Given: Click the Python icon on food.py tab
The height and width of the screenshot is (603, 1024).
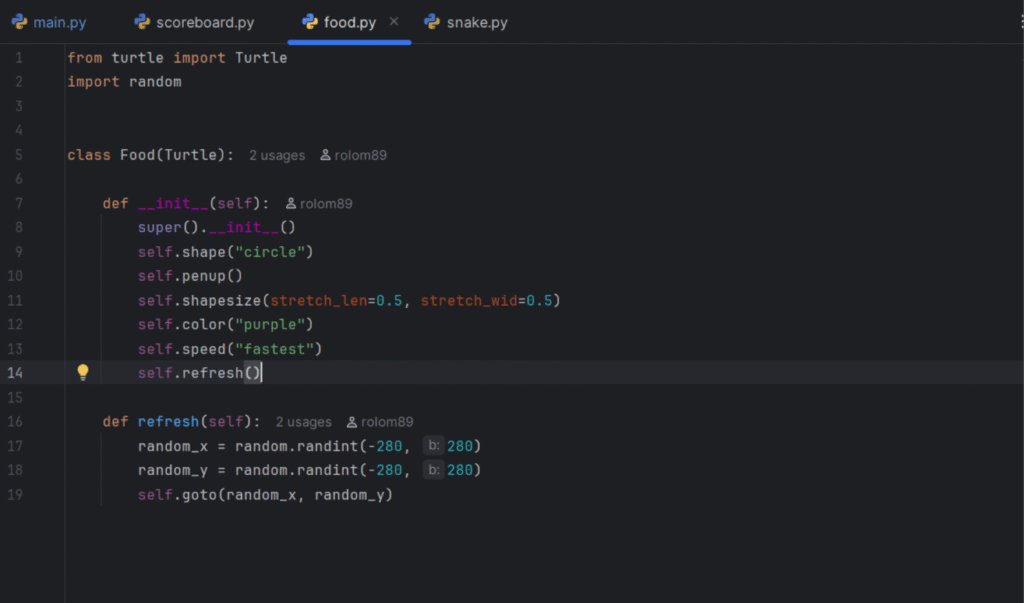Looking at the screenshot, I should (310, 22).
